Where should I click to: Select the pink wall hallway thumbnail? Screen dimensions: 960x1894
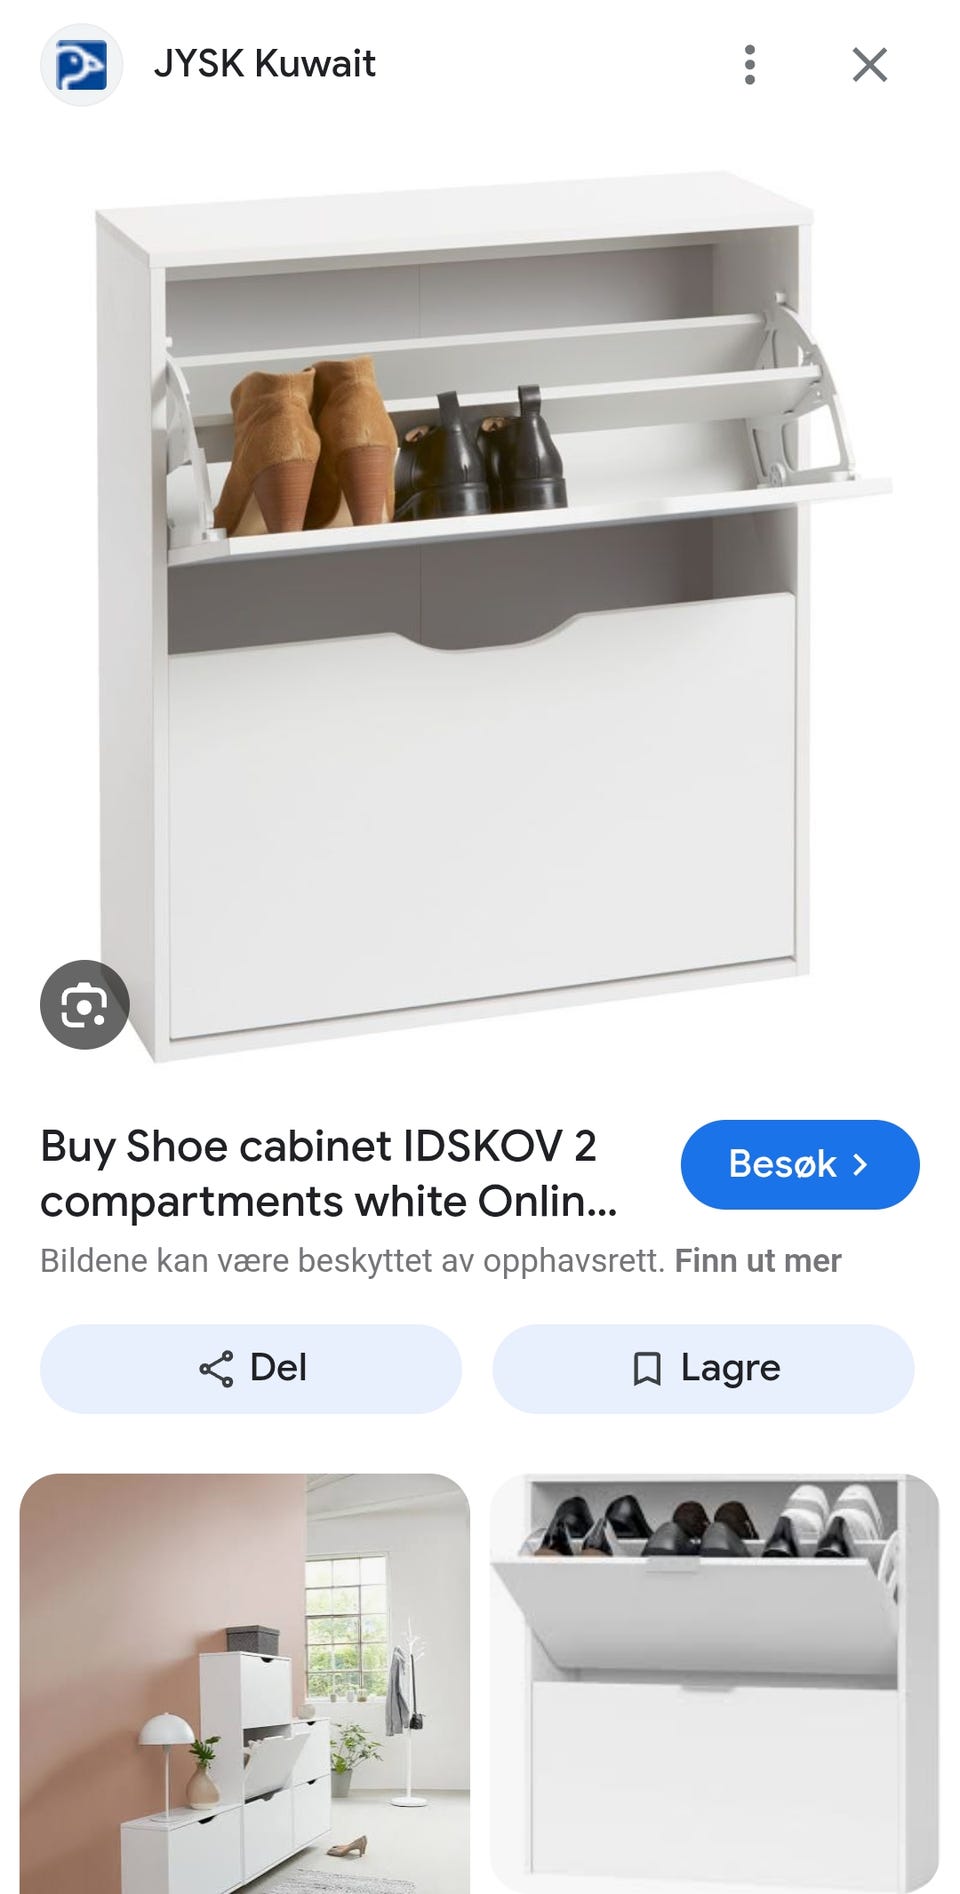pos(245,1683)
